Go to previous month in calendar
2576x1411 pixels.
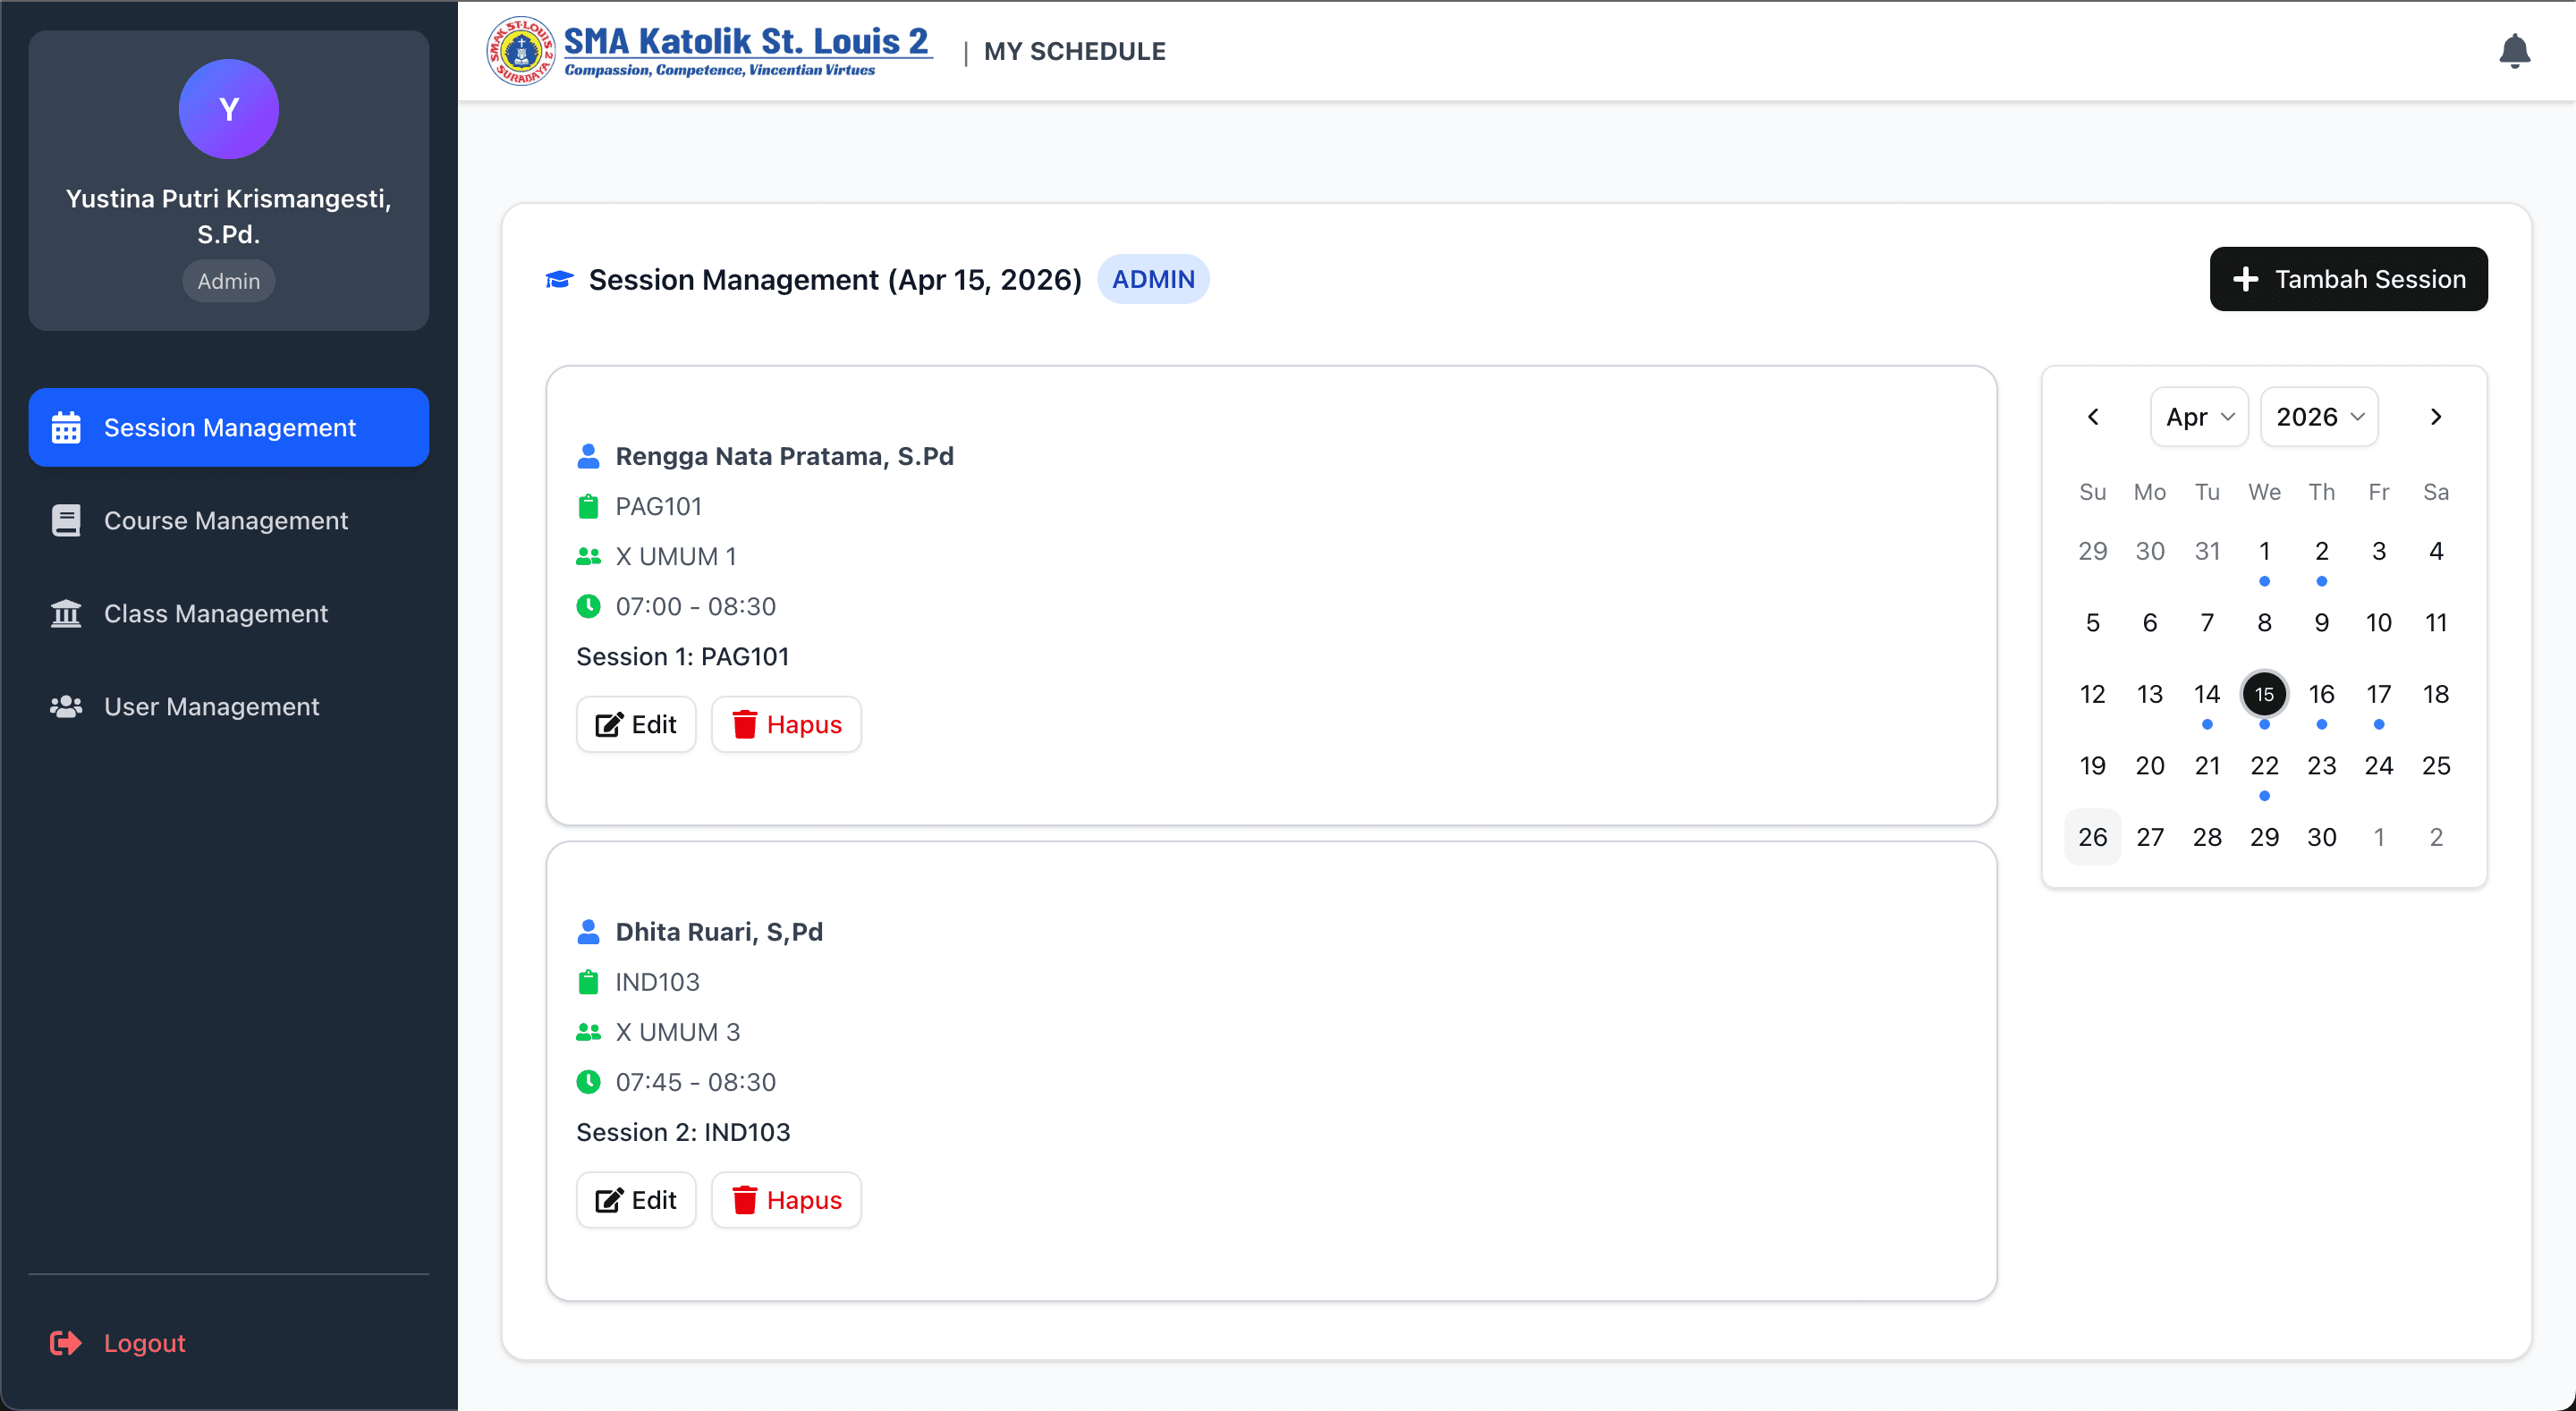pyautogui.click(x=2092, y=417)
